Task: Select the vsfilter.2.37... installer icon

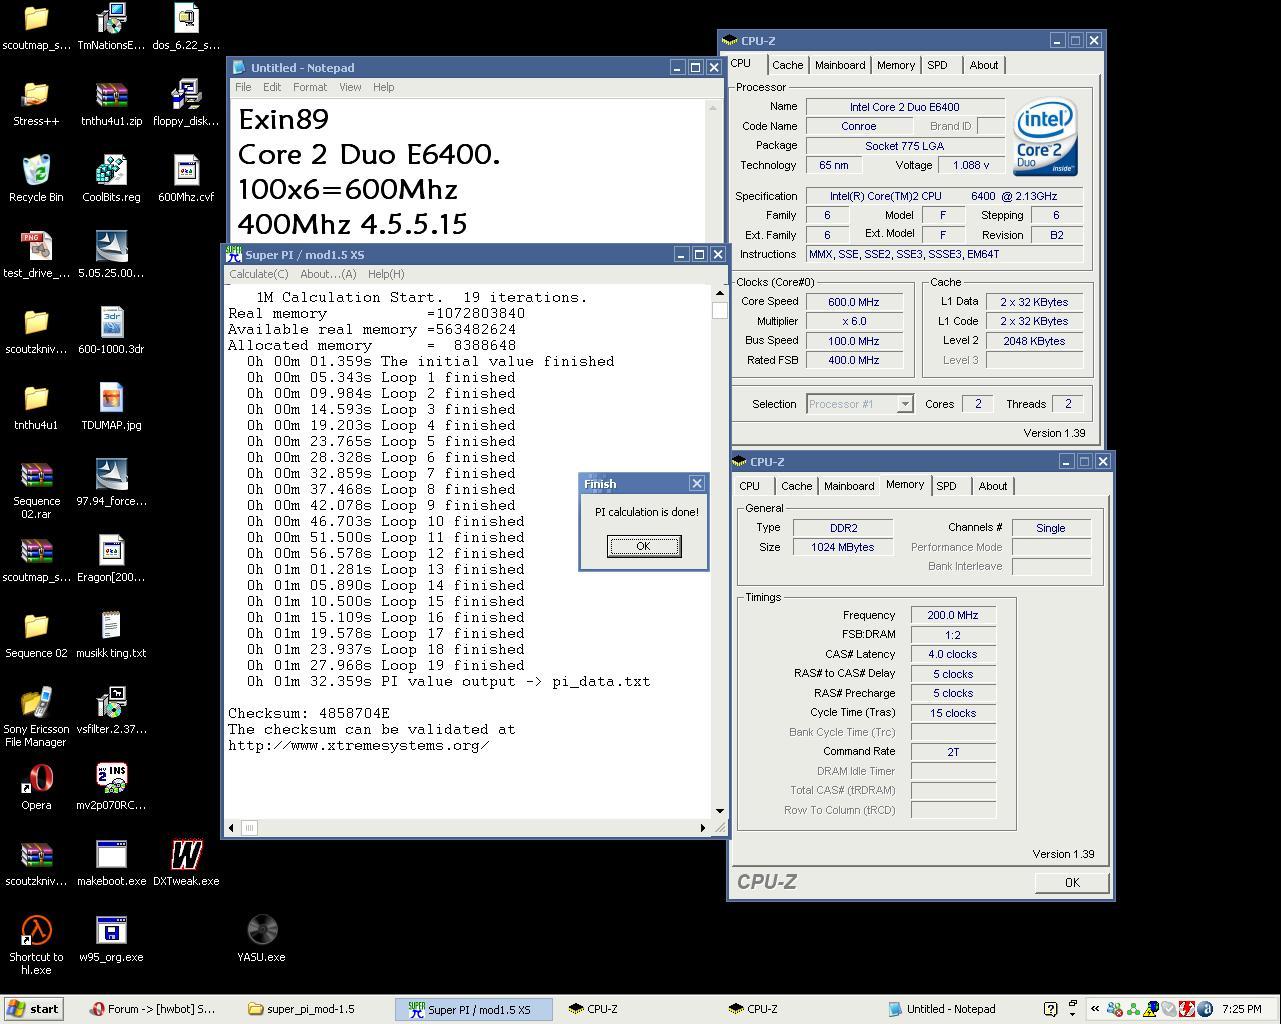Action: coord(111,710)
